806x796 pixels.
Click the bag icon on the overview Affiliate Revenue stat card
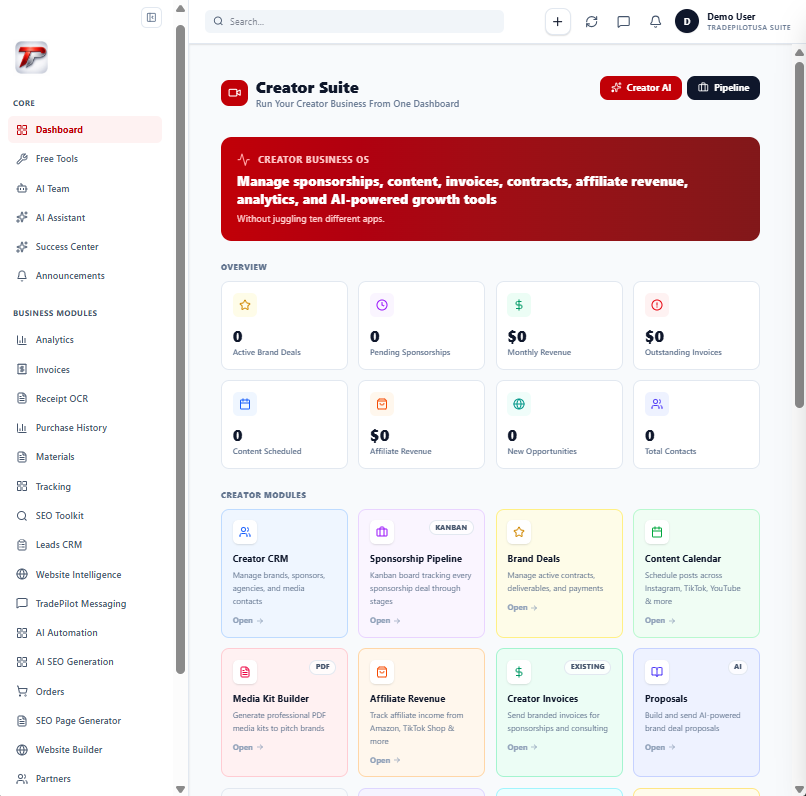(x=382, y=404)
